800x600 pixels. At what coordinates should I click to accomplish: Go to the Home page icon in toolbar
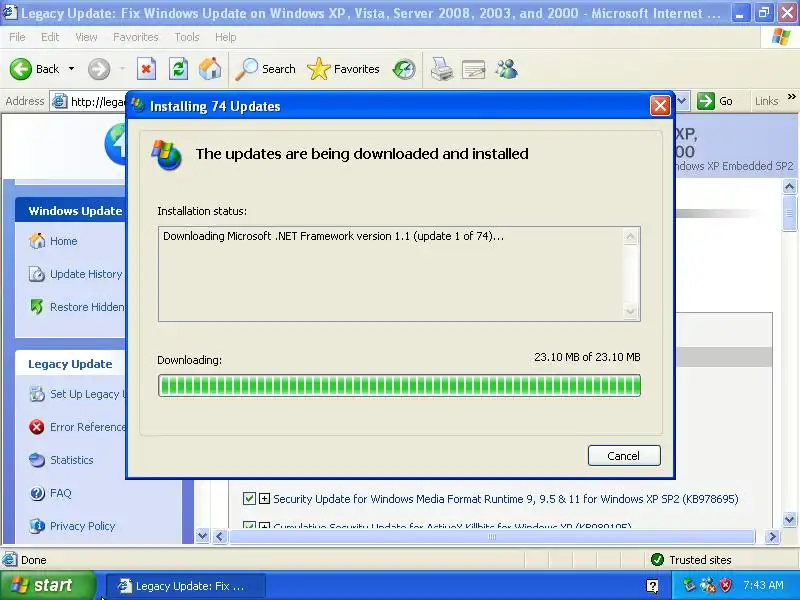[210, 69]
